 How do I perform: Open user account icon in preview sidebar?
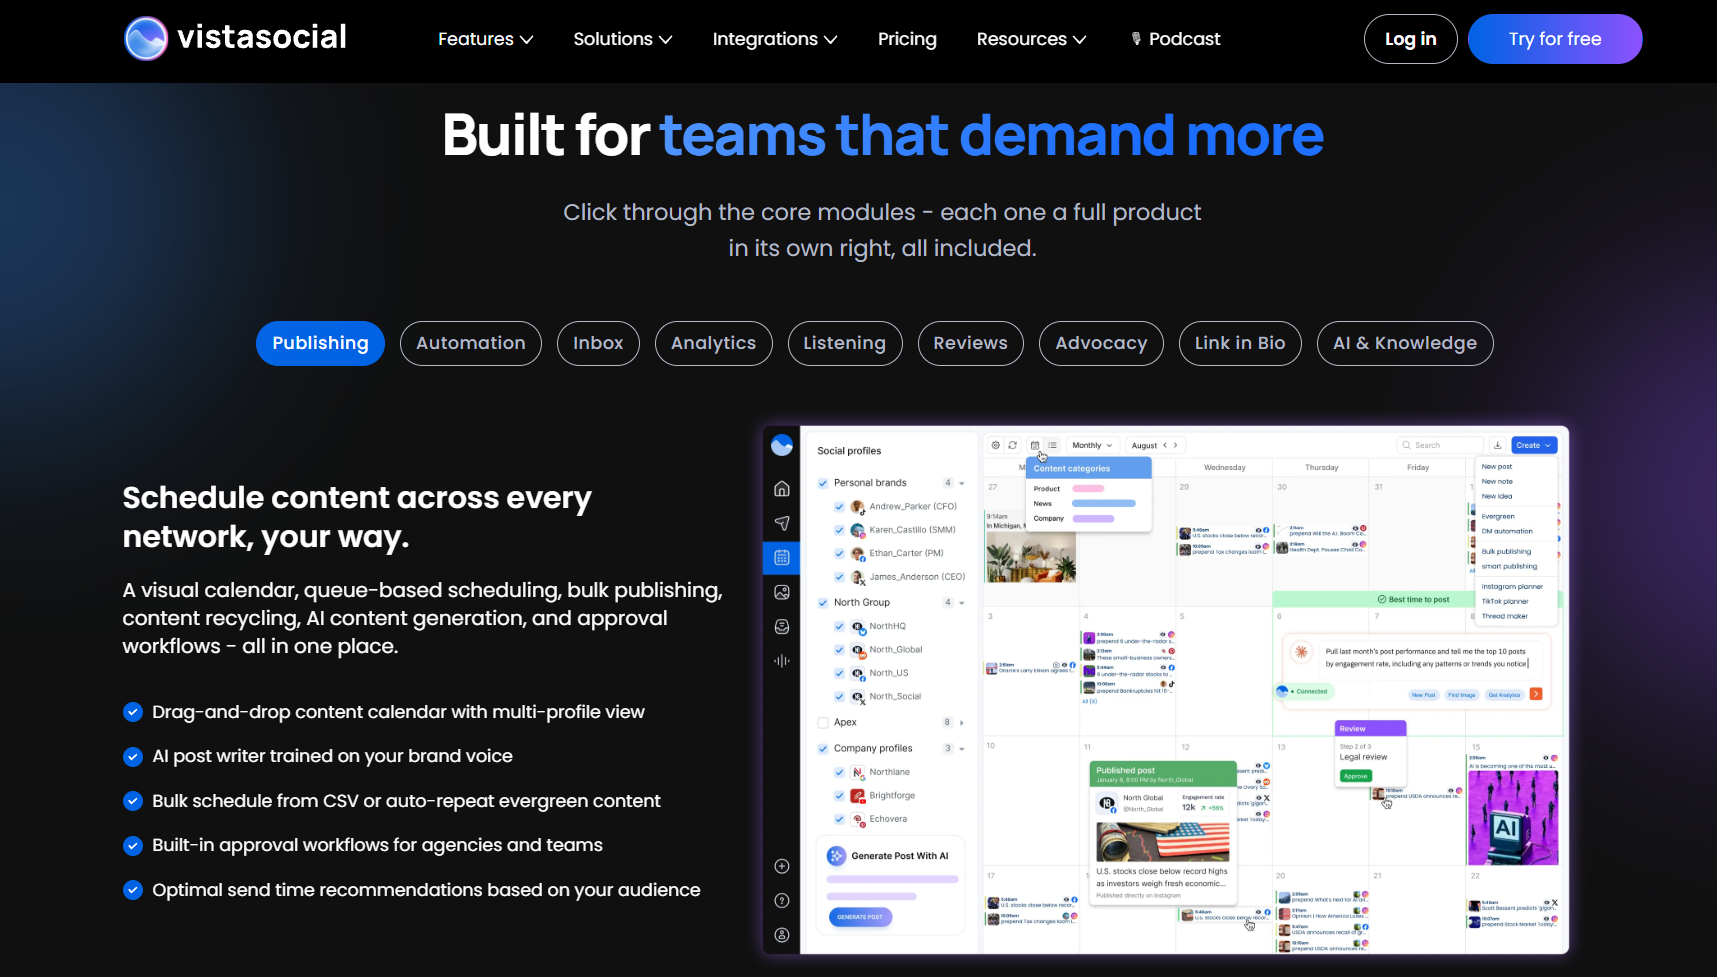click(x=782, y=935)
